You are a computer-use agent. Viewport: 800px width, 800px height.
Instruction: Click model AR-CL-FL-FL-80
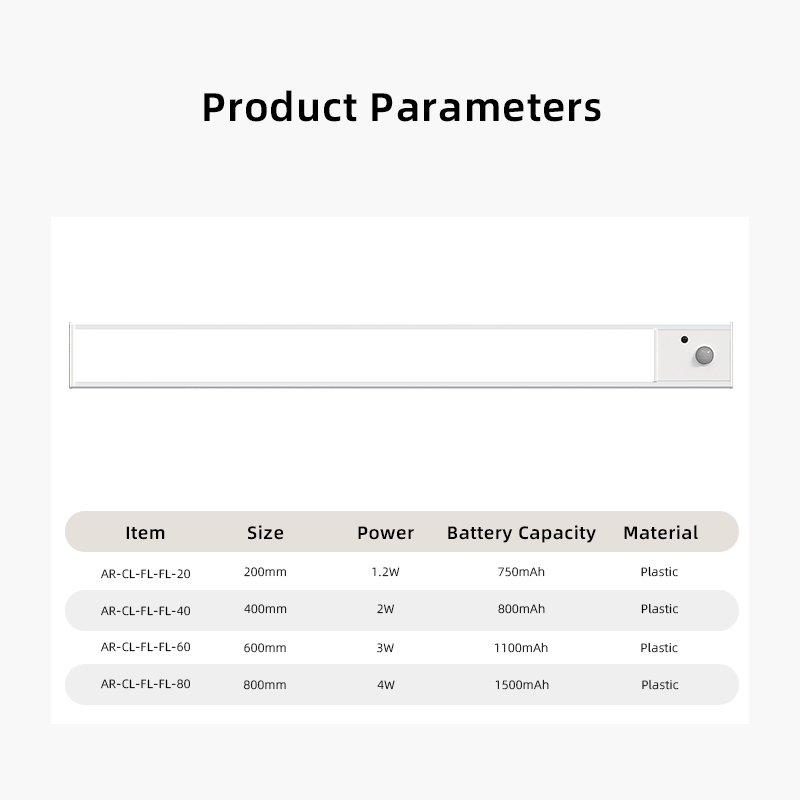[x=145, y=684]
